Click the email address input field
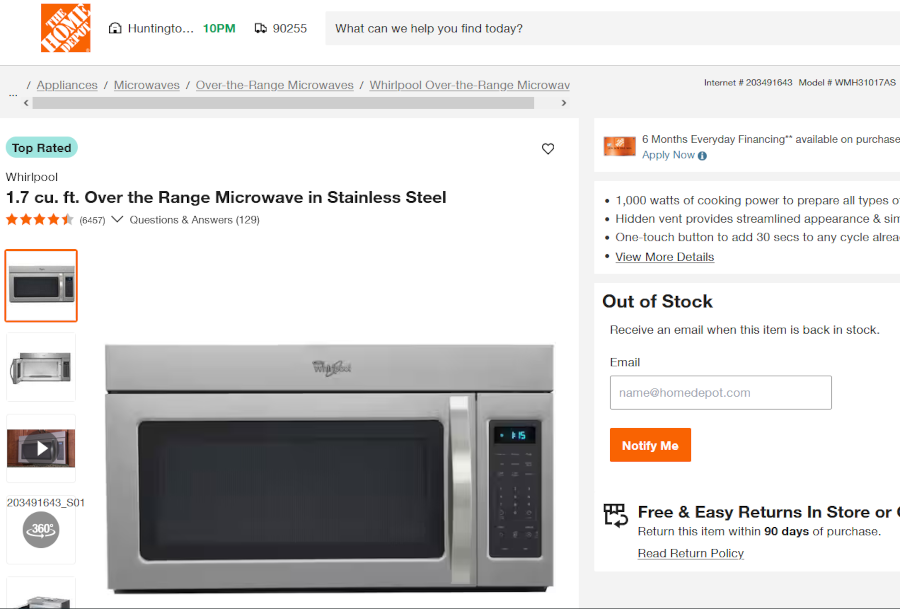This screenshot has width=900, height=609. [720, 393]
